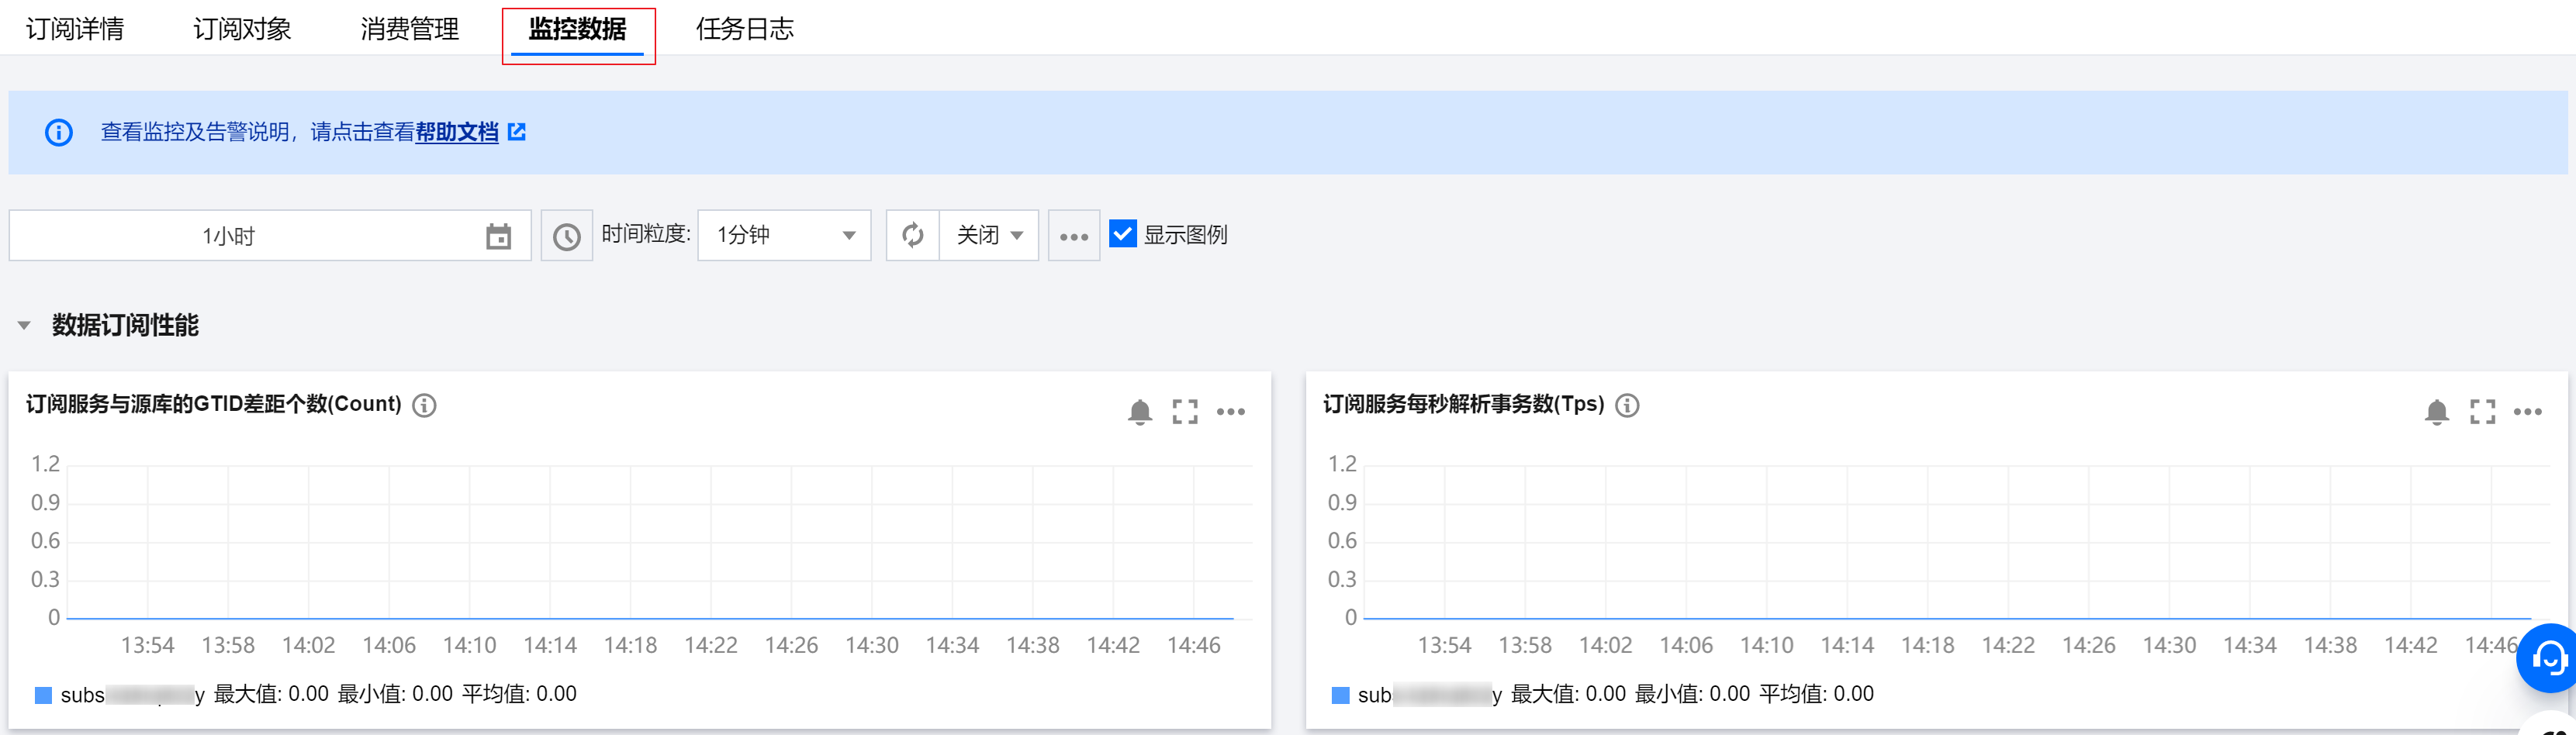Open the calendar date picker icon
The image size is (2576, 735).
[498, 236]
